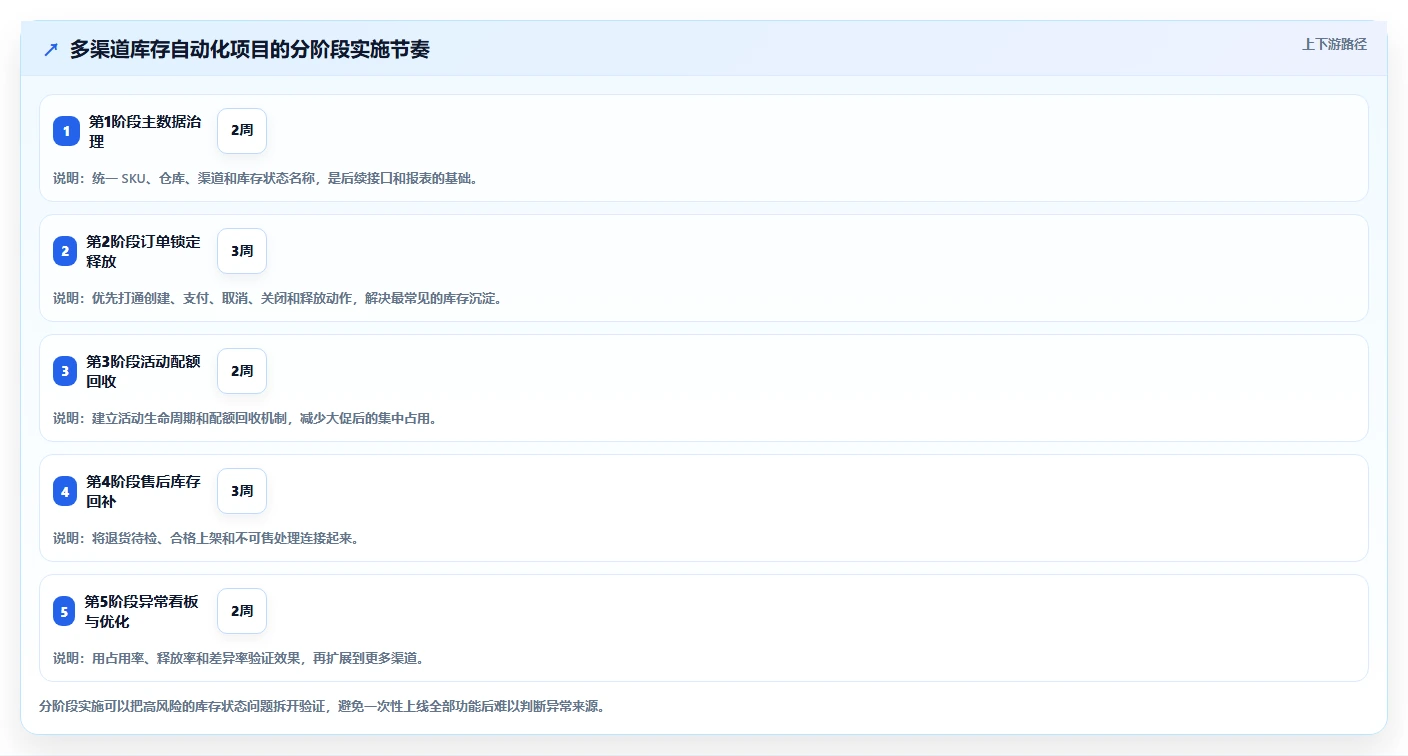Viewport: 1408px width, 756px height.
Task: Click the diagonal arrow icon beside the title
Action: click(x=51, y=49)
